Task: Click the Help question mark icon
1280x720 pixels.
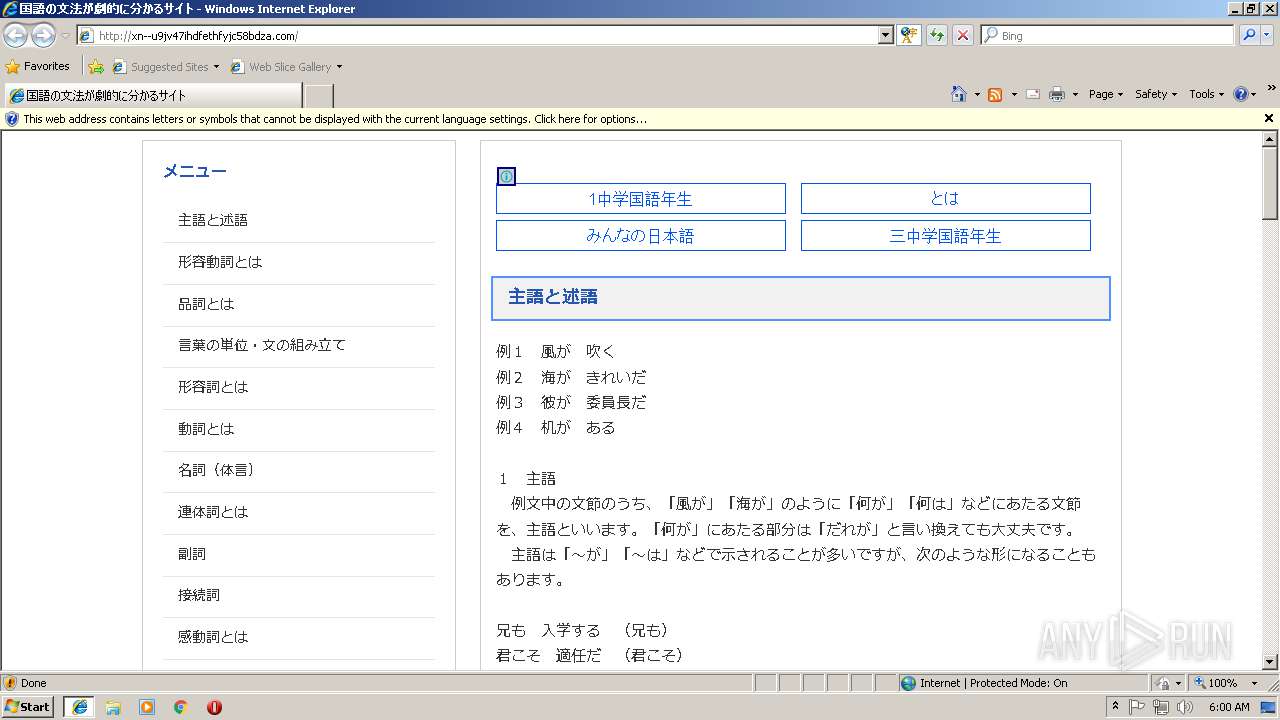Action: coord(1241,94)
